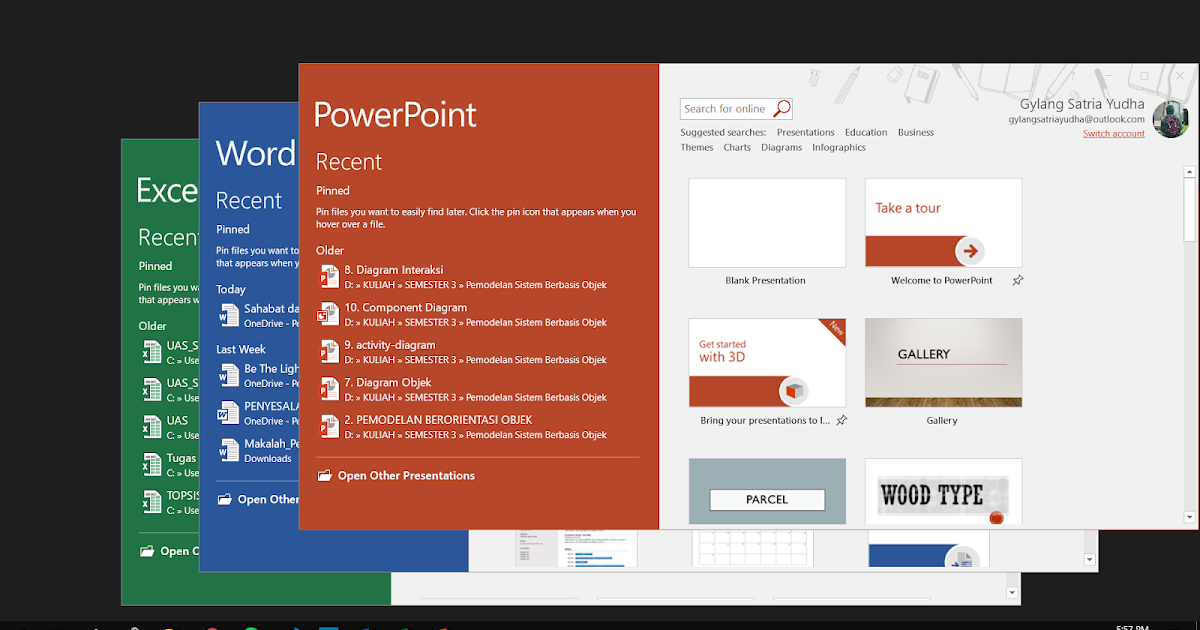Open the Get started with 3D template

[767, 363]
